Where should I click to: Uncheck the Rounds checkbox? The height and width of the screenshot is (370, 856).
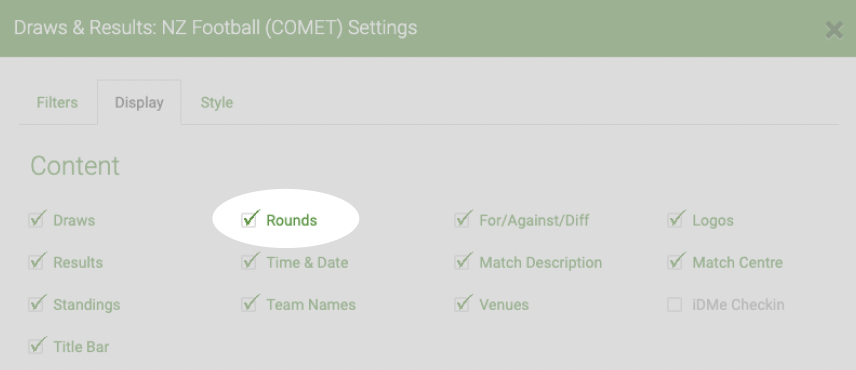click(249, 220)
